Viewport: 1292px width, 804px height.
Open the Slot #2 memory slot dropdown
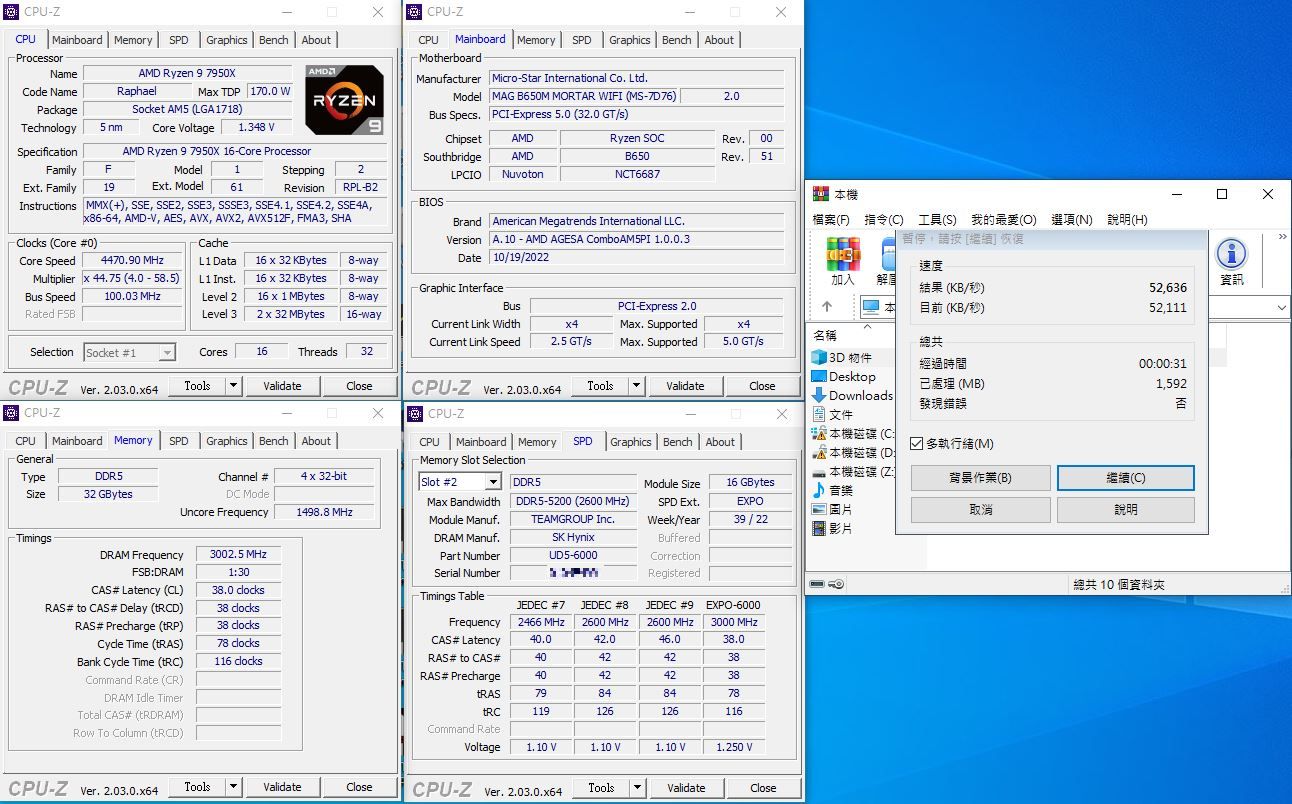492,482
